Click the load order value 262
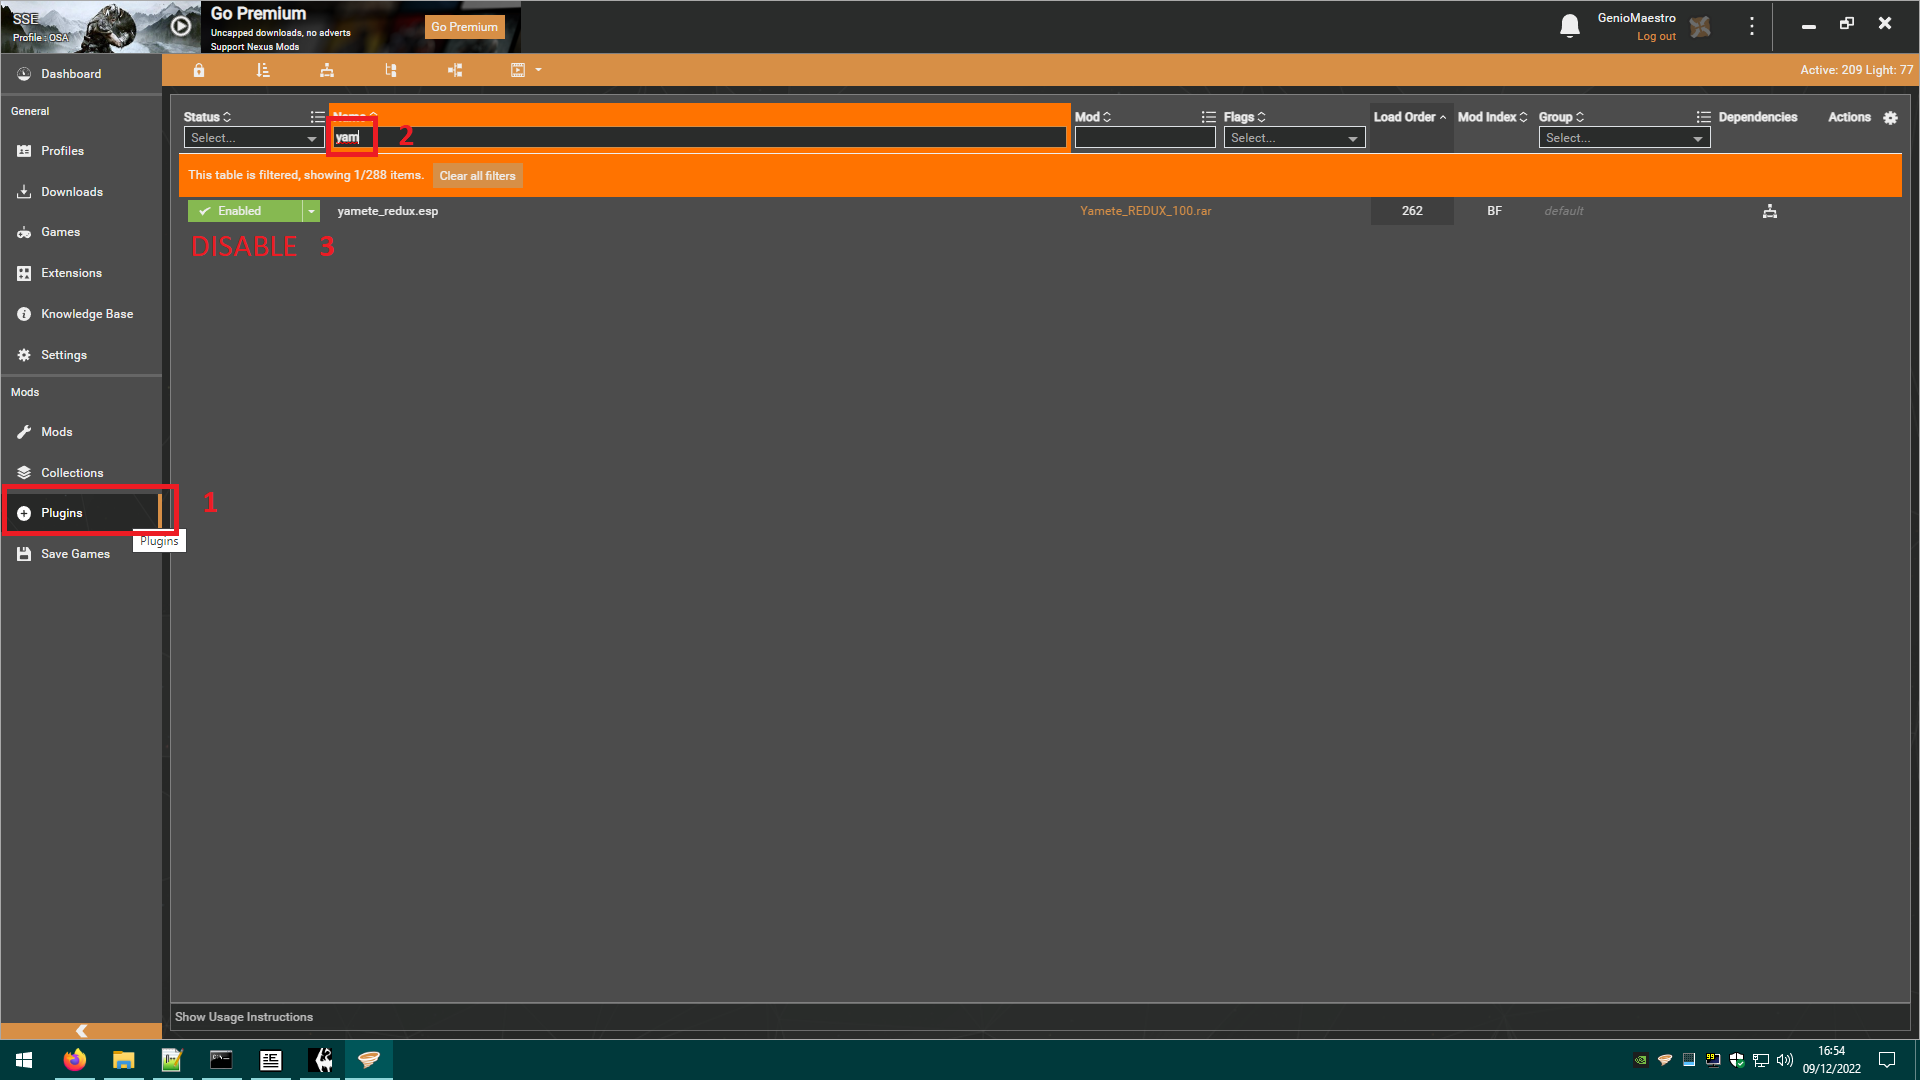Screen dimensions: 1920x1080 [1412, 211]
